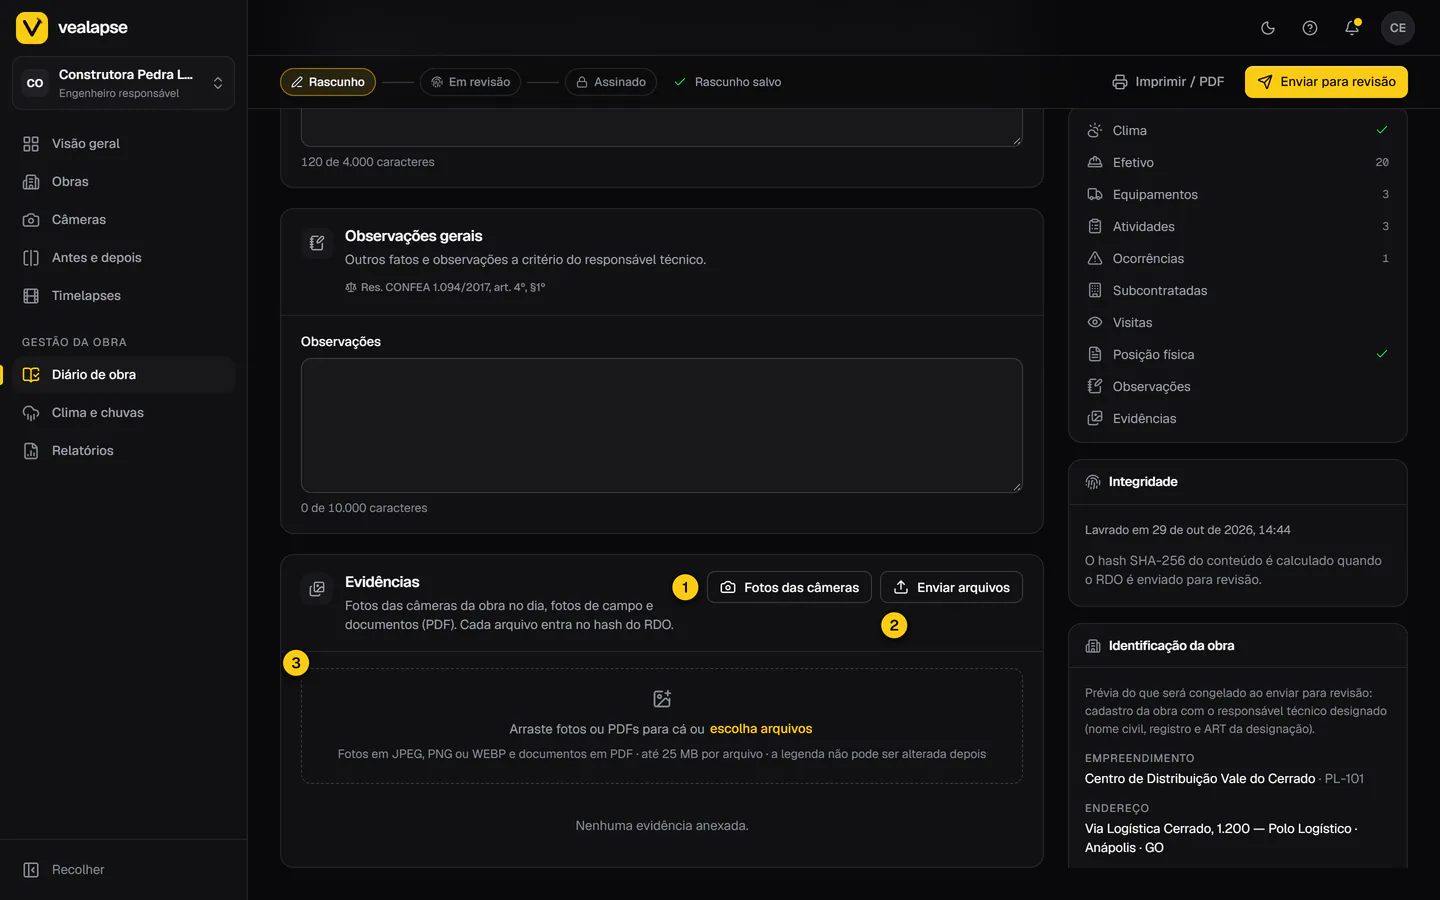Jump to the Efetivo section

[x=1238, y=163]
